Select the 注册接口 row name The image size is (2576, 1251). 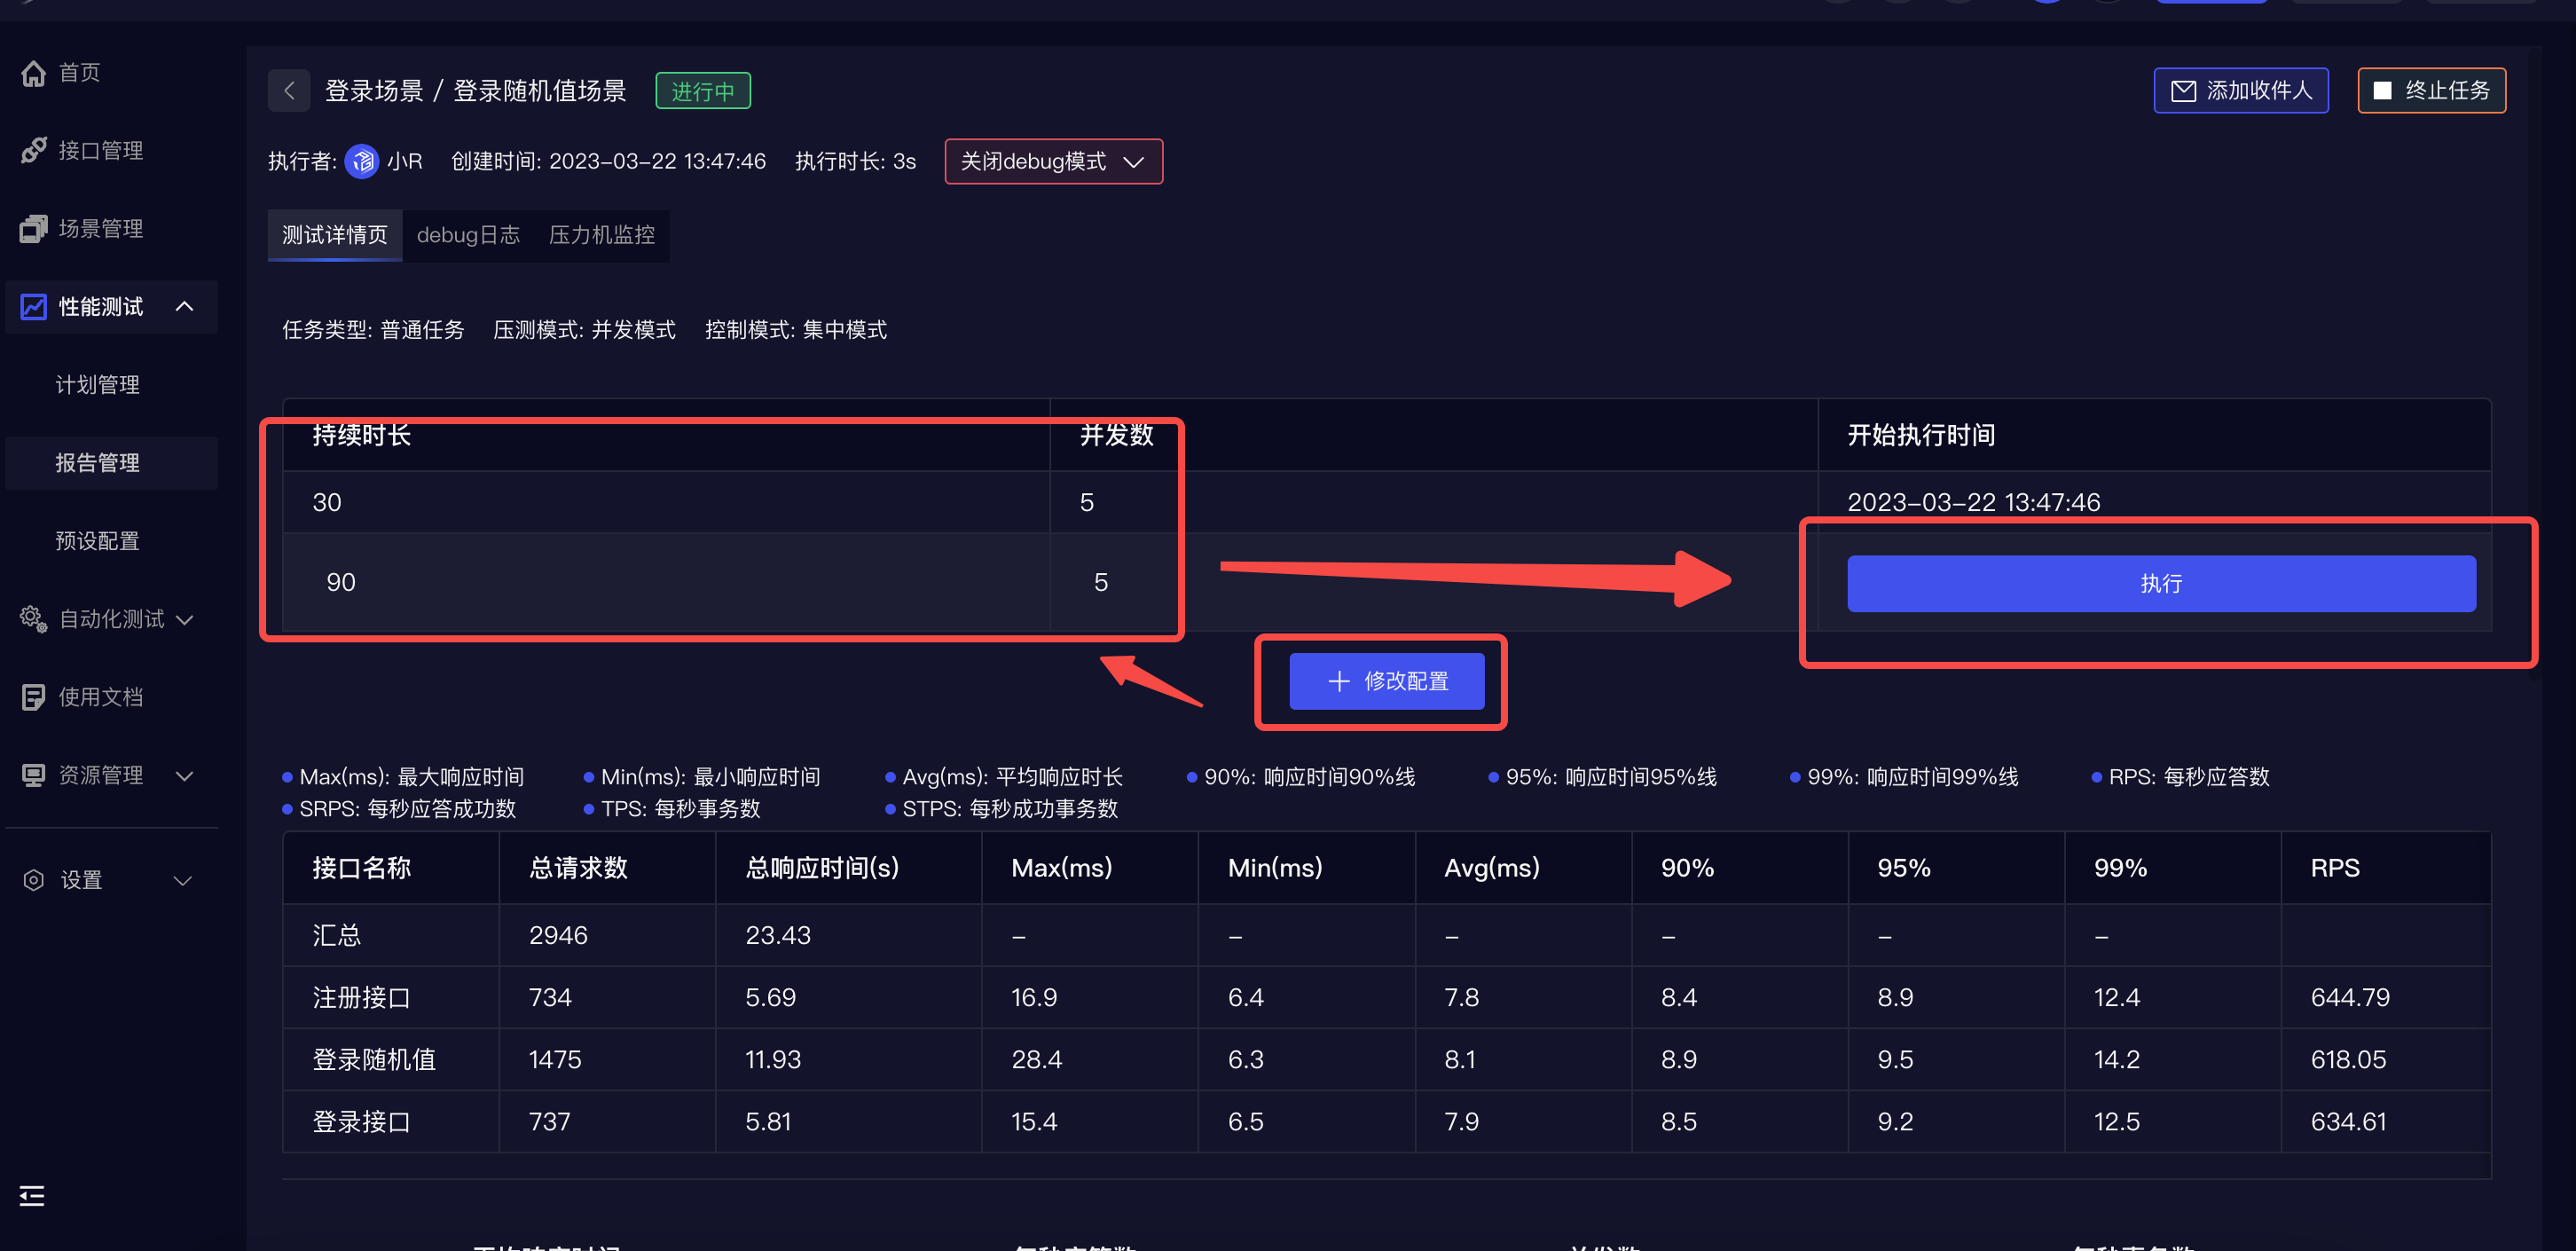[361, 997]
